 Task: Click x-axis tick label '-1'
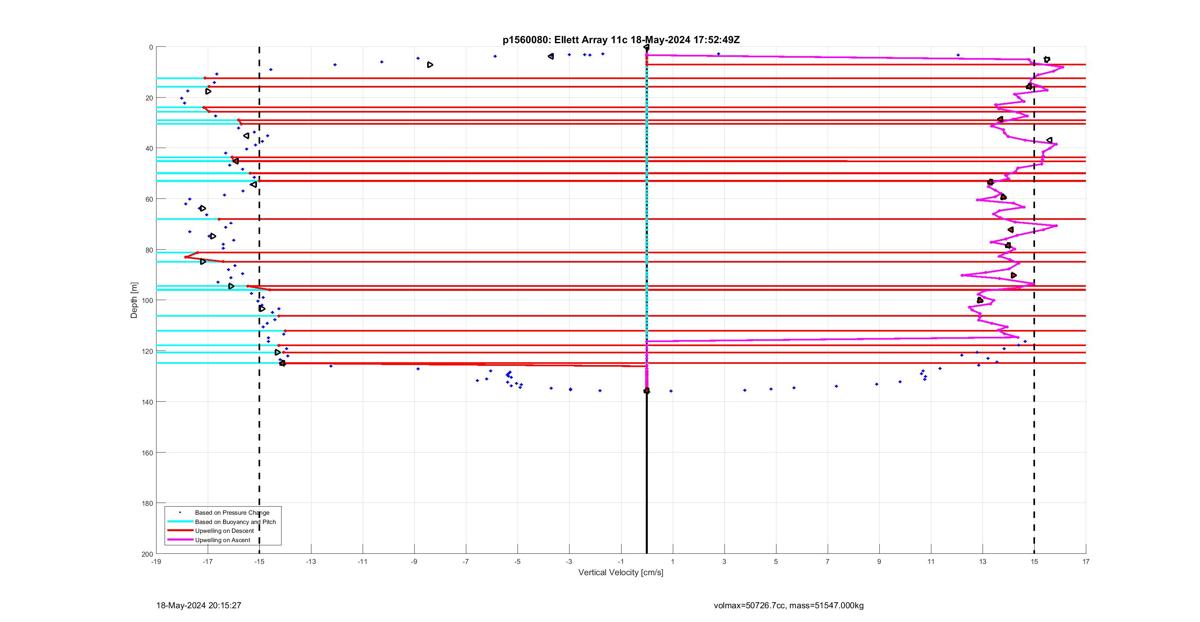point(621,562)
